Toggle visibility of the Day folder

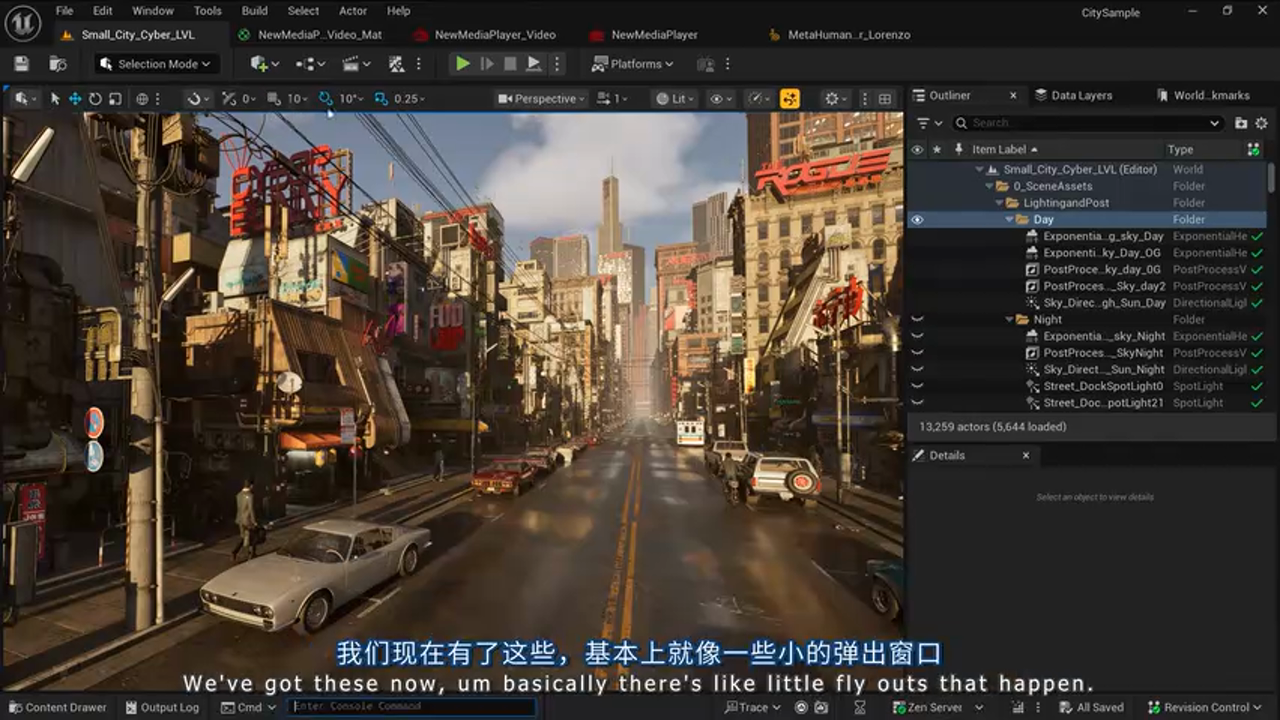917,219
